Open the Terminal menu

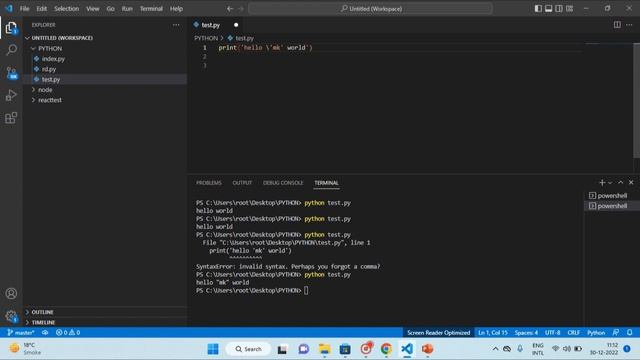151,9
